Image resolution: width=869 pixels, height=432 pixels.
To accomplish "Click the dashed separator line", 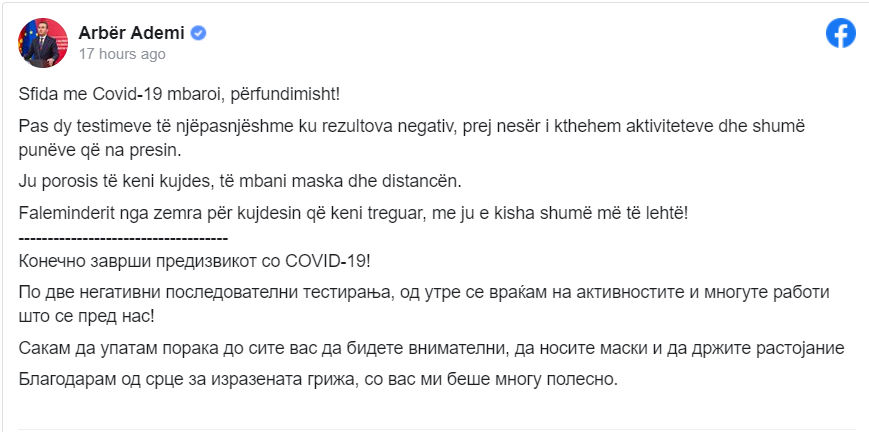I will [x=124, y=238].
